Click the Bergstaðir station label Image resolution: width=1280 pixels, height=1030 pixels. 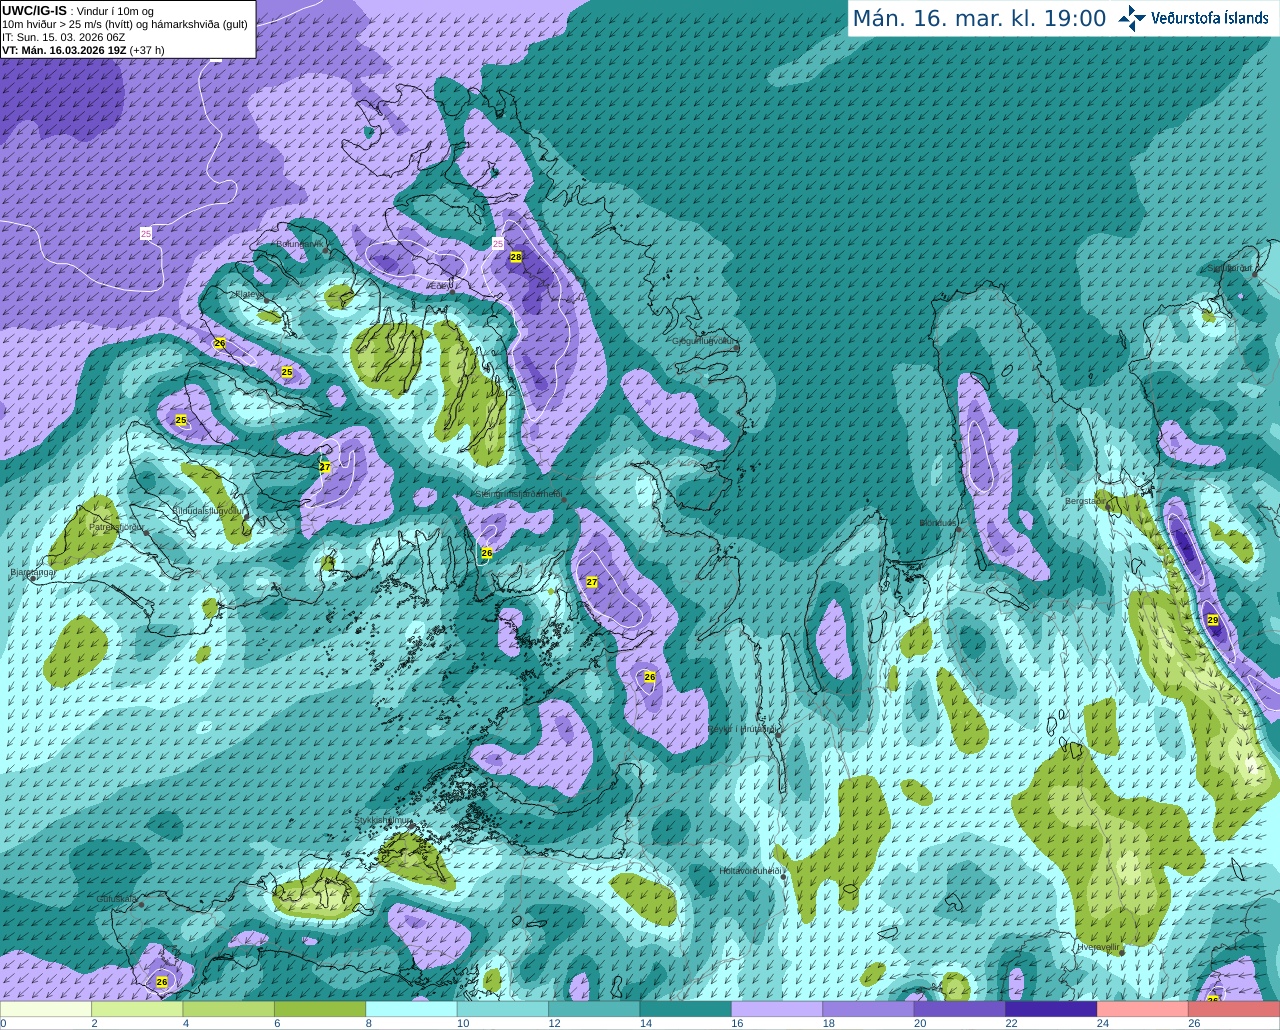click(1087, 501)
